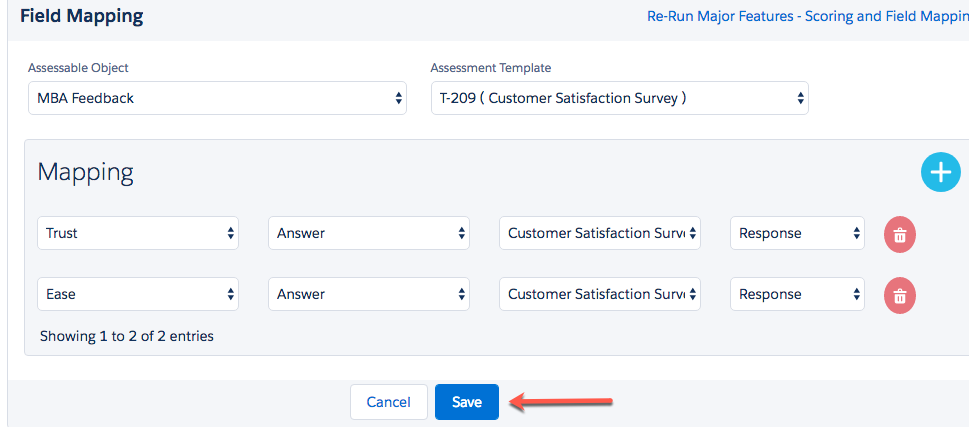
Task: Delete the Trust mapping row
Action: click(899, 234)
